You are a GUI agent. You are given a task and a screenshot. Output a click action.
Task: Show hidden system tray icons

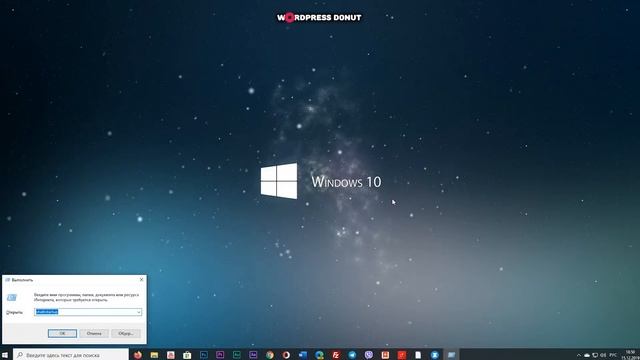578,355
